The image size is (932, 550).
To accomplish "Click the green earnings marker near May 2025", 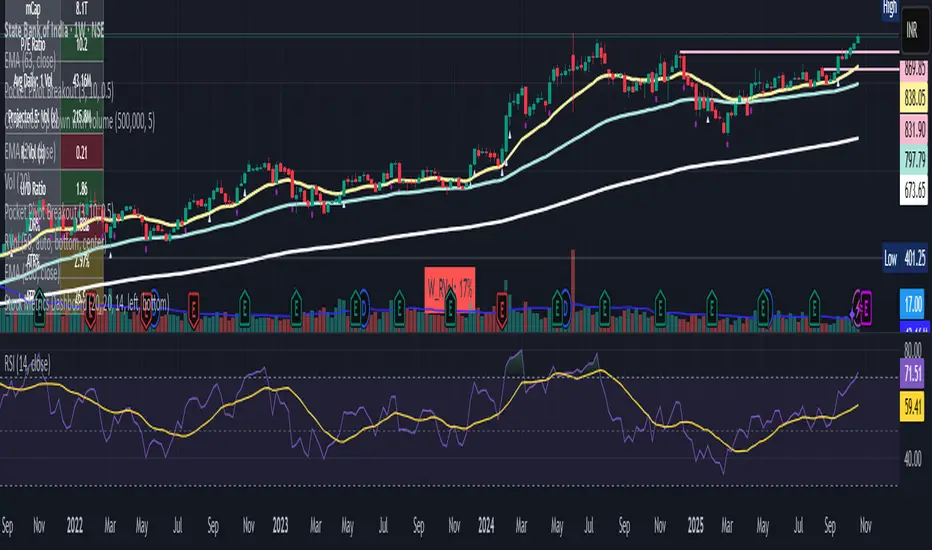I will 763,308.
